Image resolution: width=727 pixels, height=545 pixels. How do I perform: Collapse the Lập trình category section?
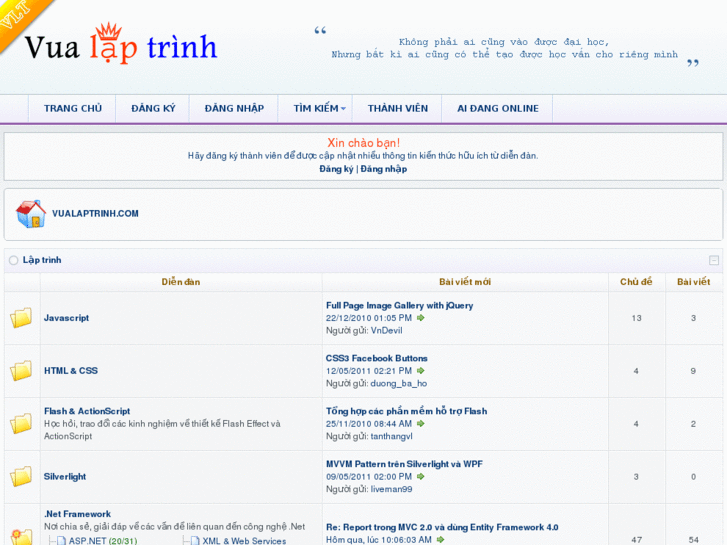714,260
